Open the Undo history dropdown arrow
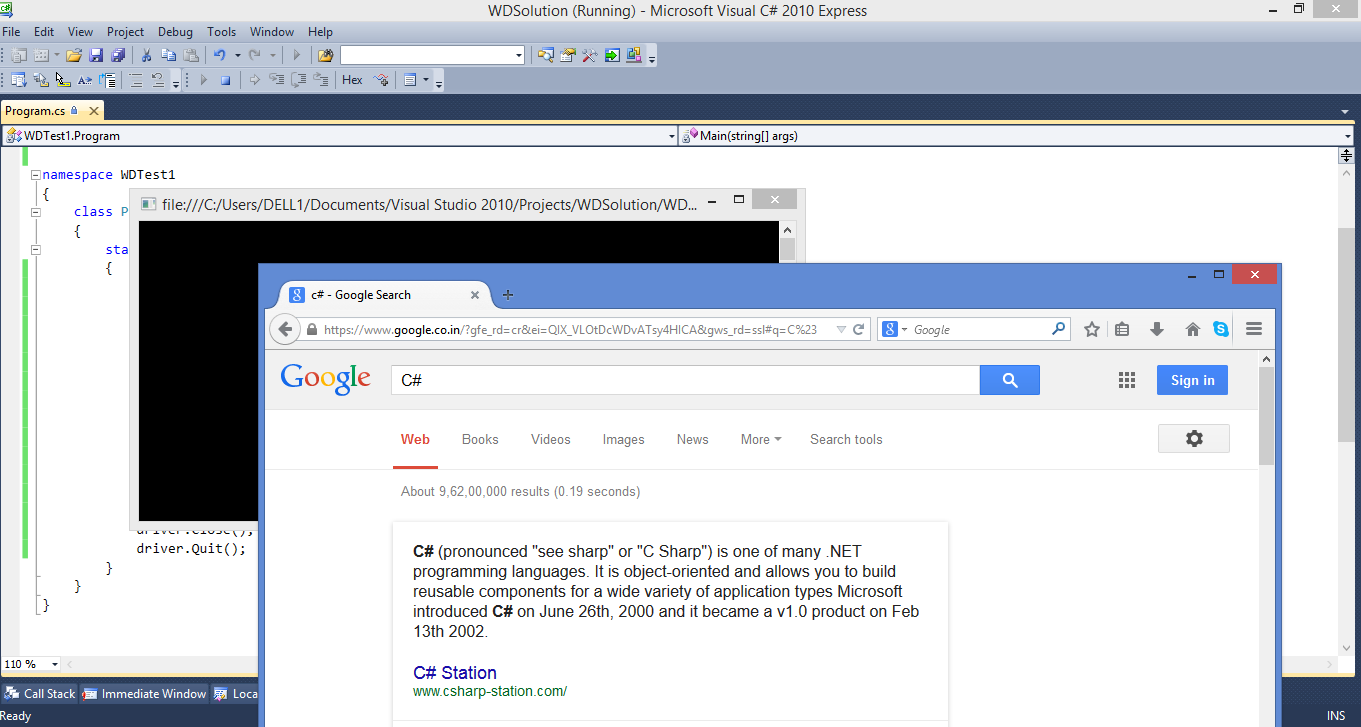The width and height of the screenshot is (1361, 727). 237,55
